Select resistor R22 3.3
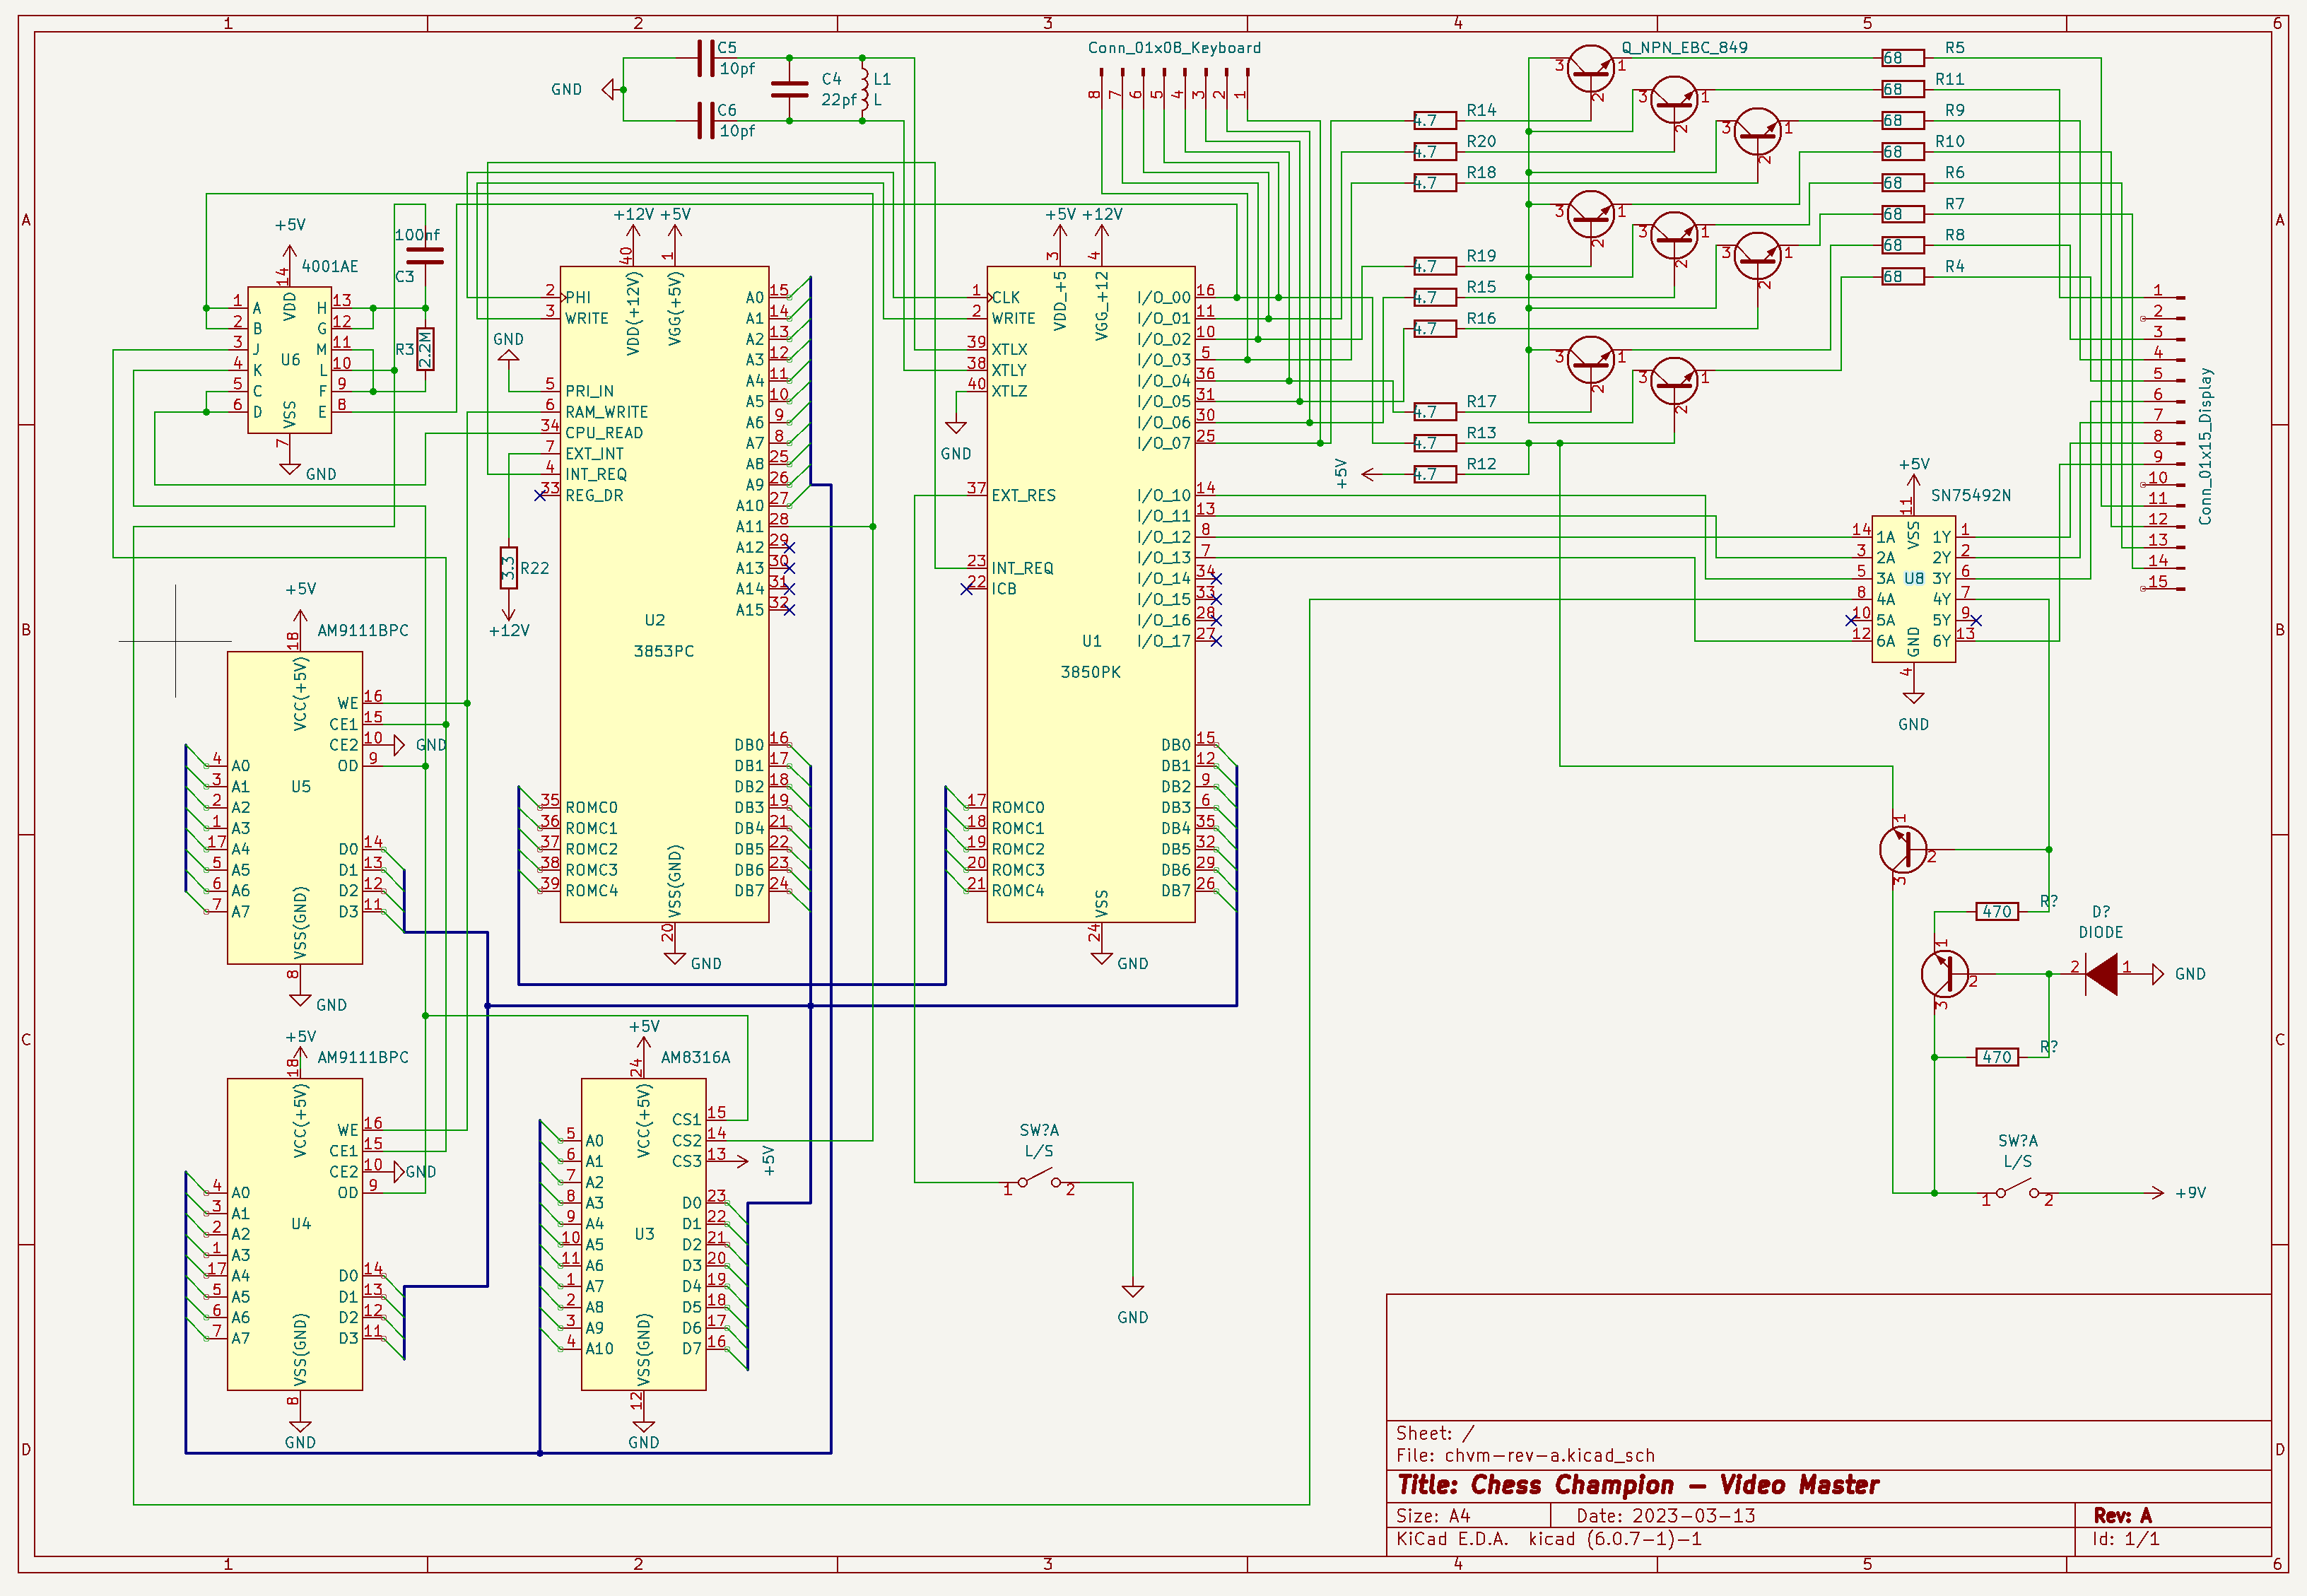 pos(508,568)
